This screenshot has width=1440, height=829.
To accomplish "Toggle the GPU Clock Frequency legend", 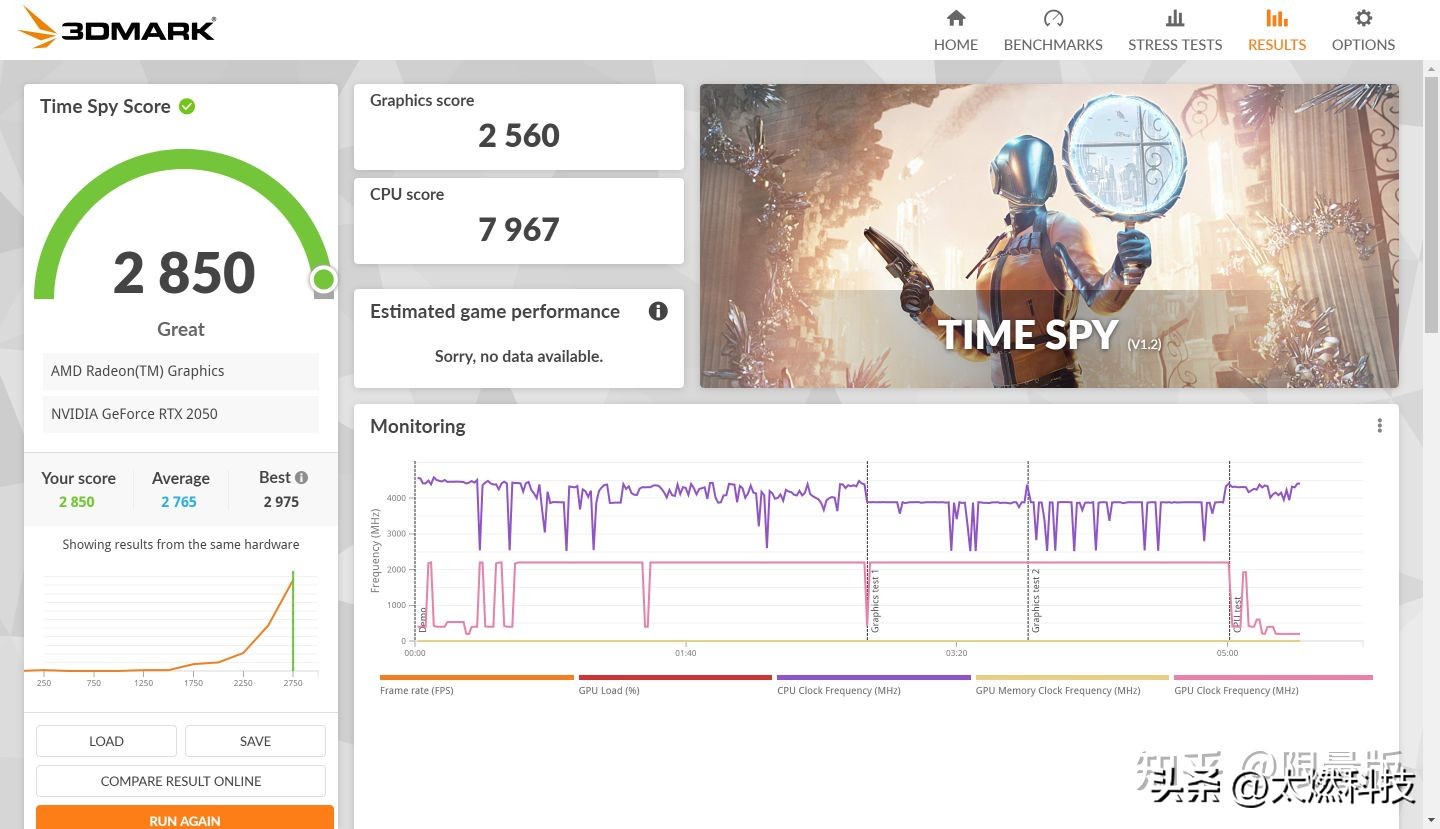I will point(1272,685).
